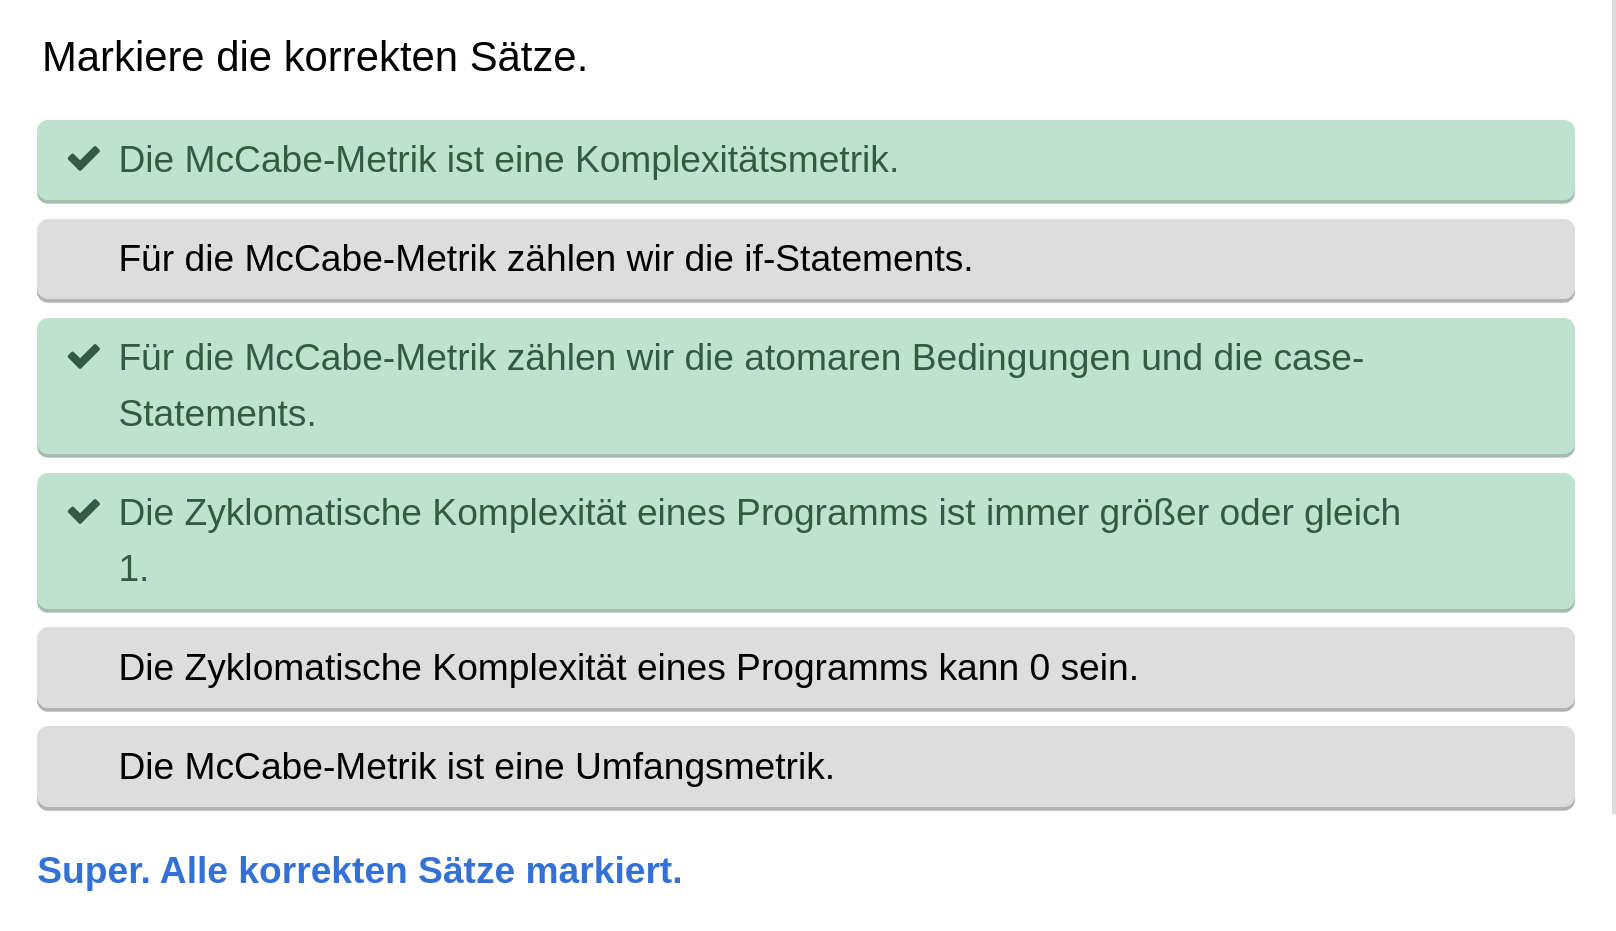
Task: Click the checkmark on 'Zyklomatische Komplexität' answer
Action: point(84,511)
